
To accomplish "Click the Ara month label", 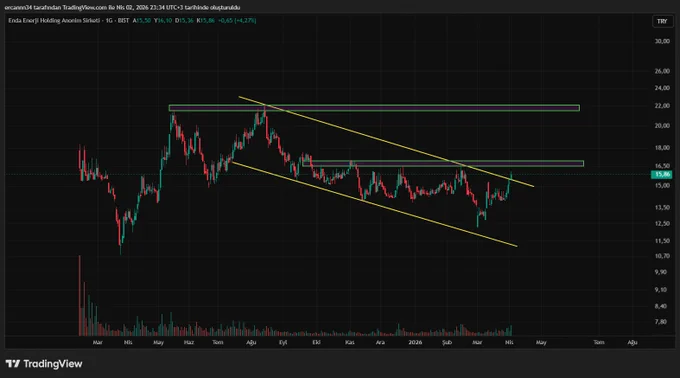I will (x=380, y=342).
